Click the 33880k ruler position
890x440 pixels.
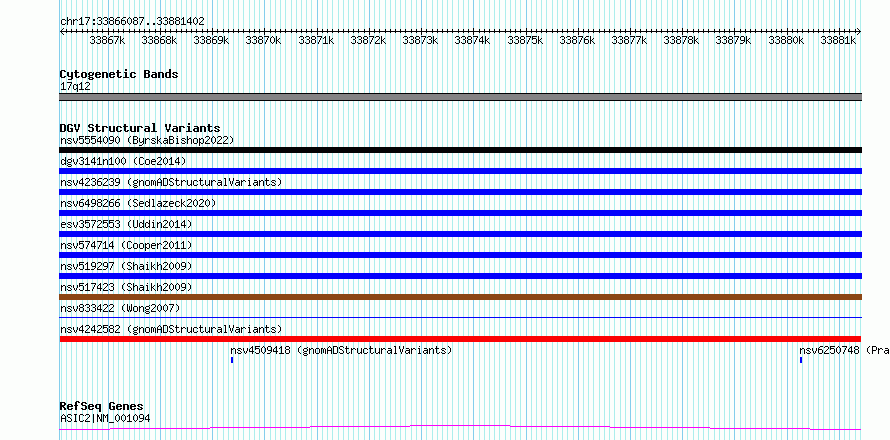point(786,40)
